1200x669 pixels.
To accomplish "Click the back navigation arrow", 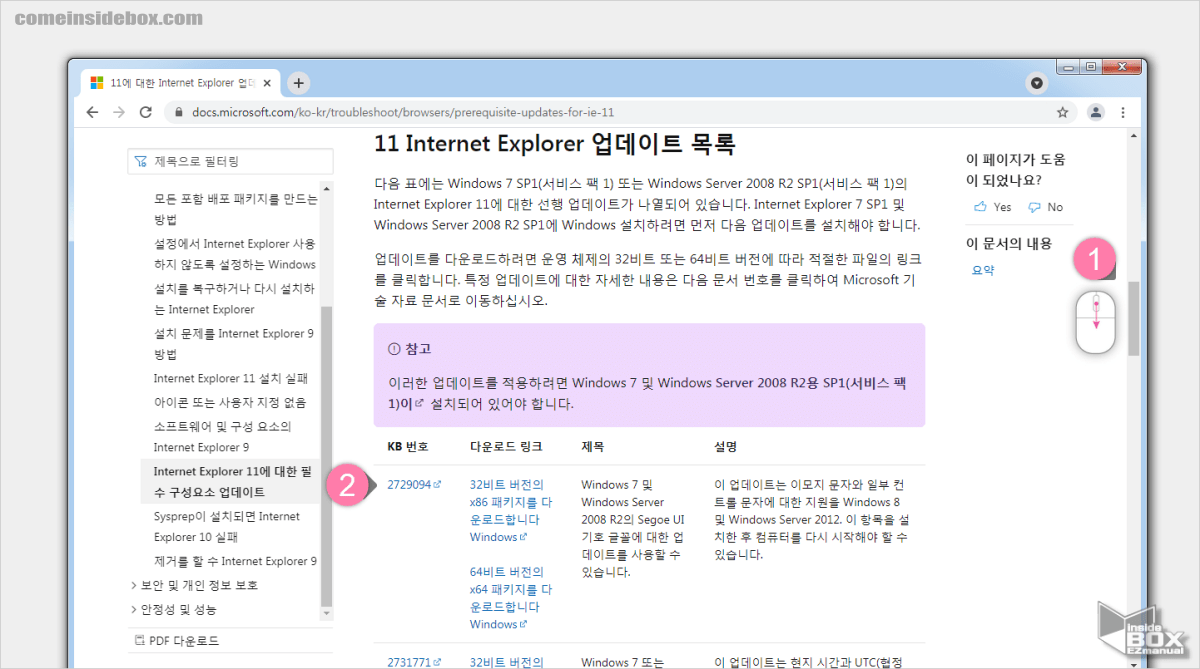I will (92, 112).
